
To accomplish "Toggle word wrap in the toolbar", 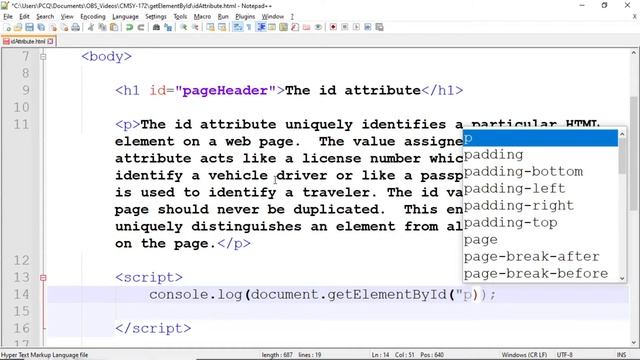I will [237, 27].
